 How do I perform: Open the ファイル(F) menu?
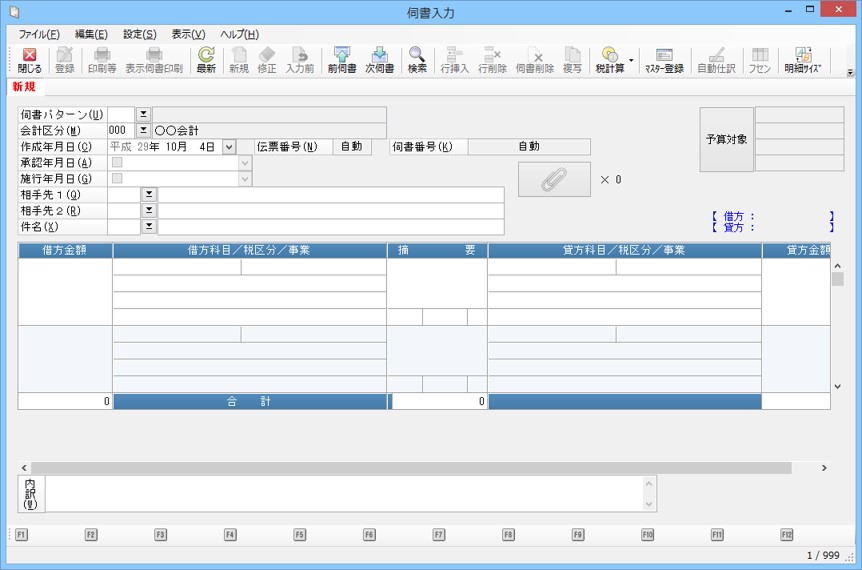(x=39, y=34)
